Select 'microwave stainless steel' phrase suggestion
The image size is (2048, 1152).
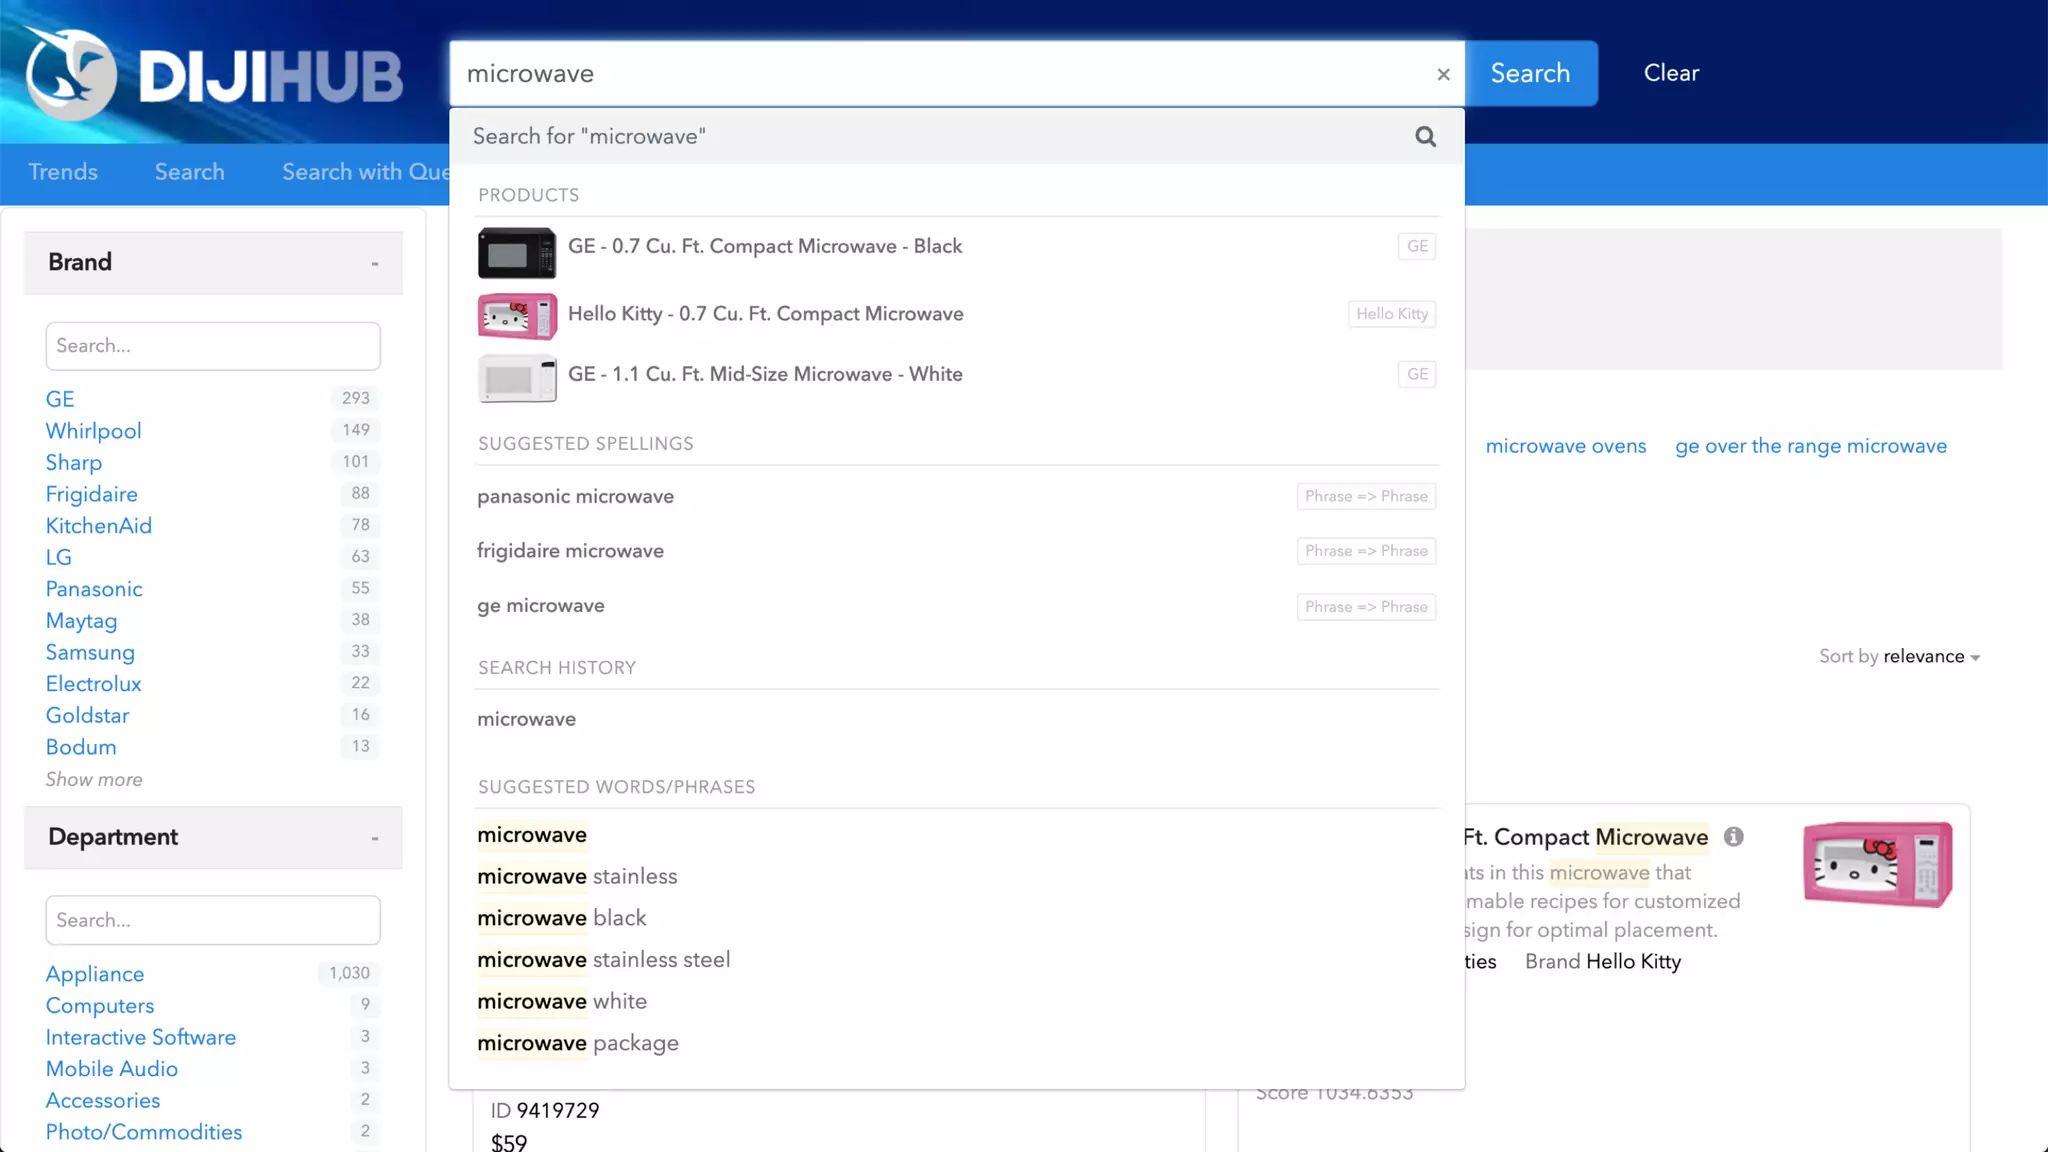603,960
